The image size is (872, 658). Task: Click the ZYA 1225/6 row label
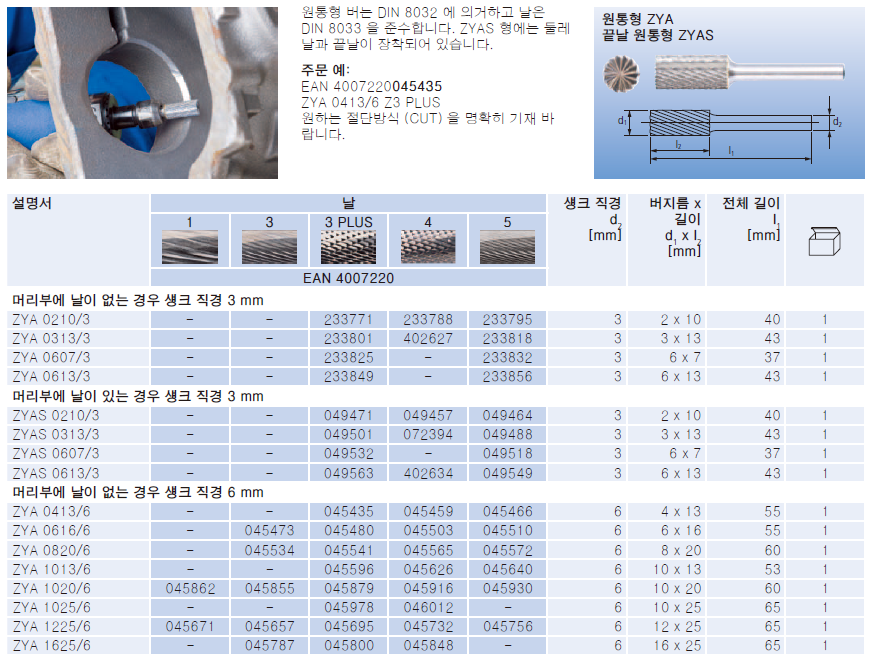pyautogui.click(x=51, y=627)
